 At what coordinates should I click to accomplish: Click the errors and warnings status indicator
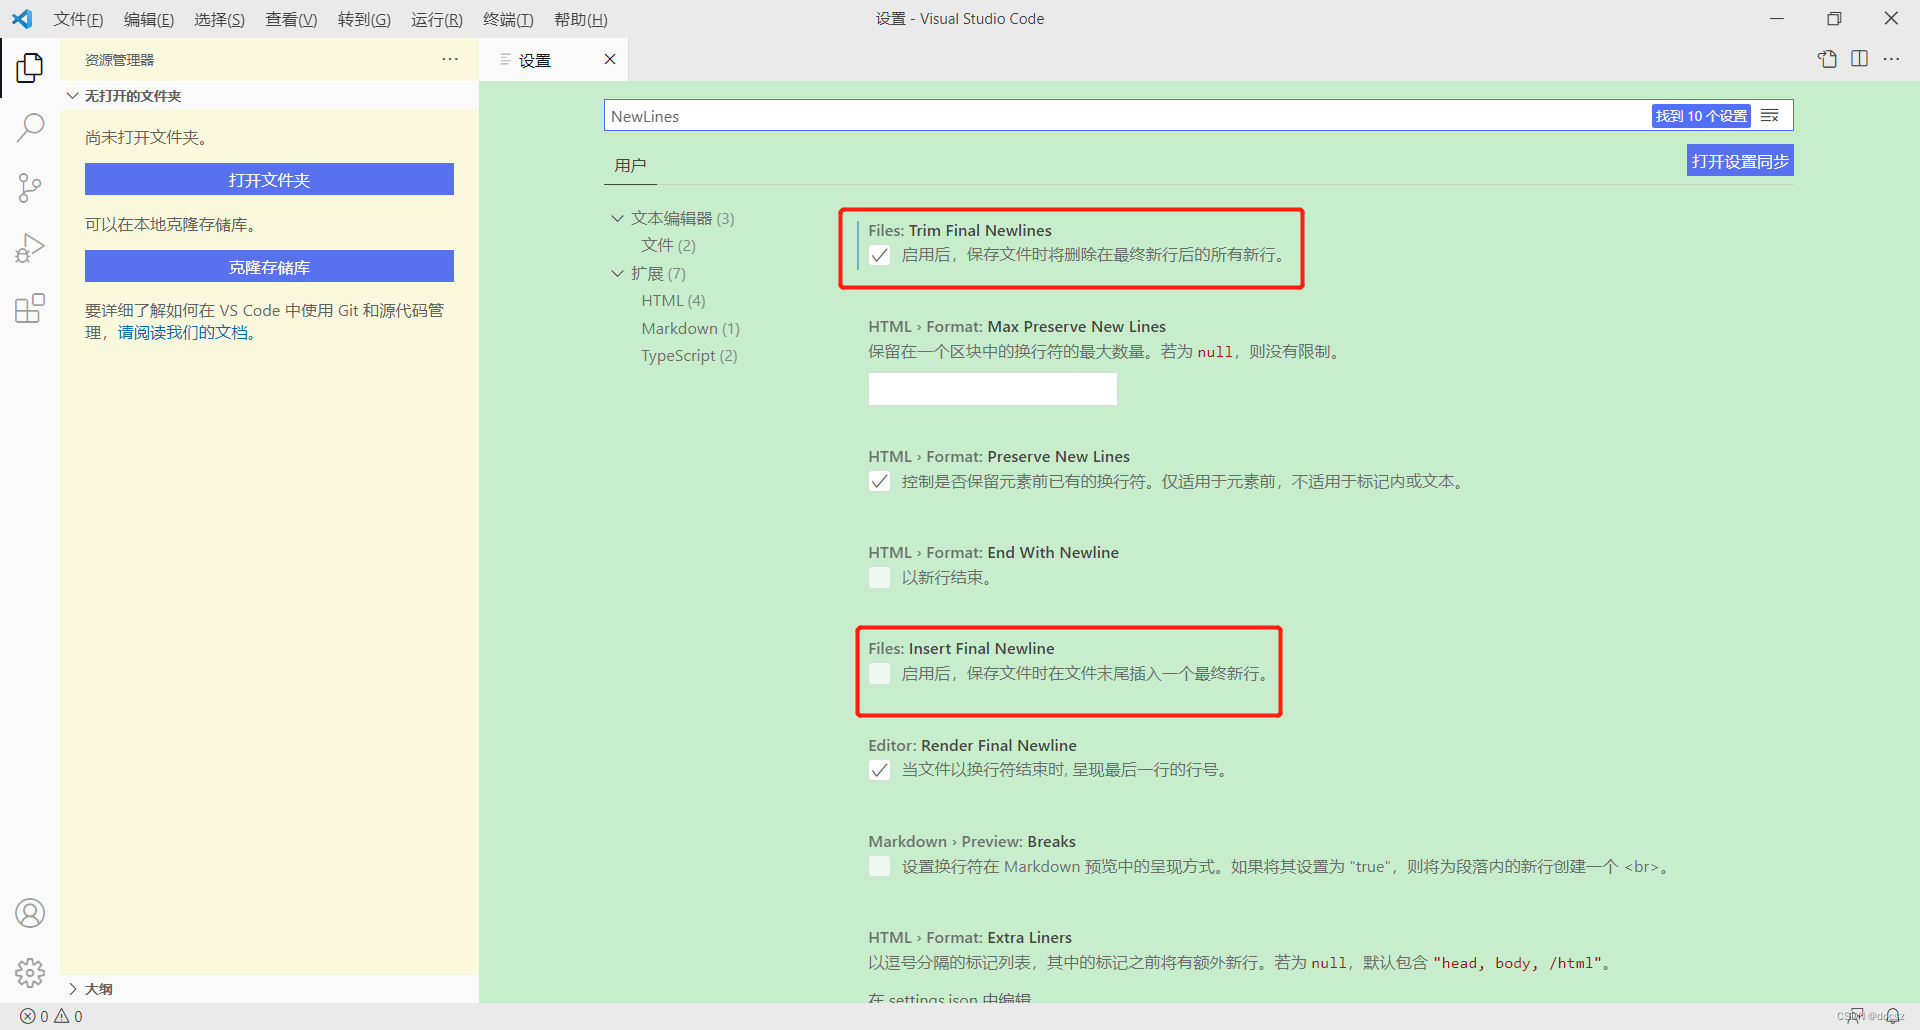click(51, 1016)
